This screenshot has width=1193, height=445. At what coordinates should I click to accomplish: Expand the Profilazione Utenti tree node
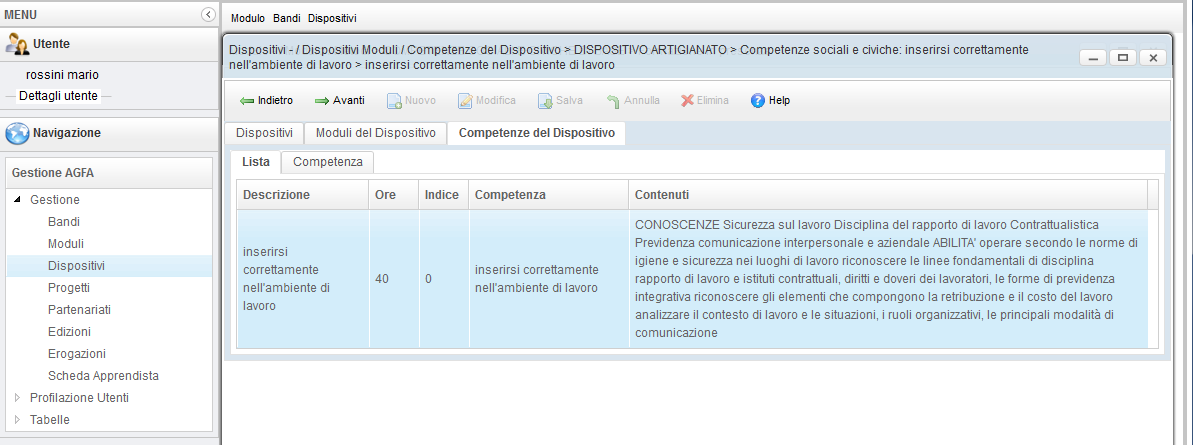click(x=17, y=398)
